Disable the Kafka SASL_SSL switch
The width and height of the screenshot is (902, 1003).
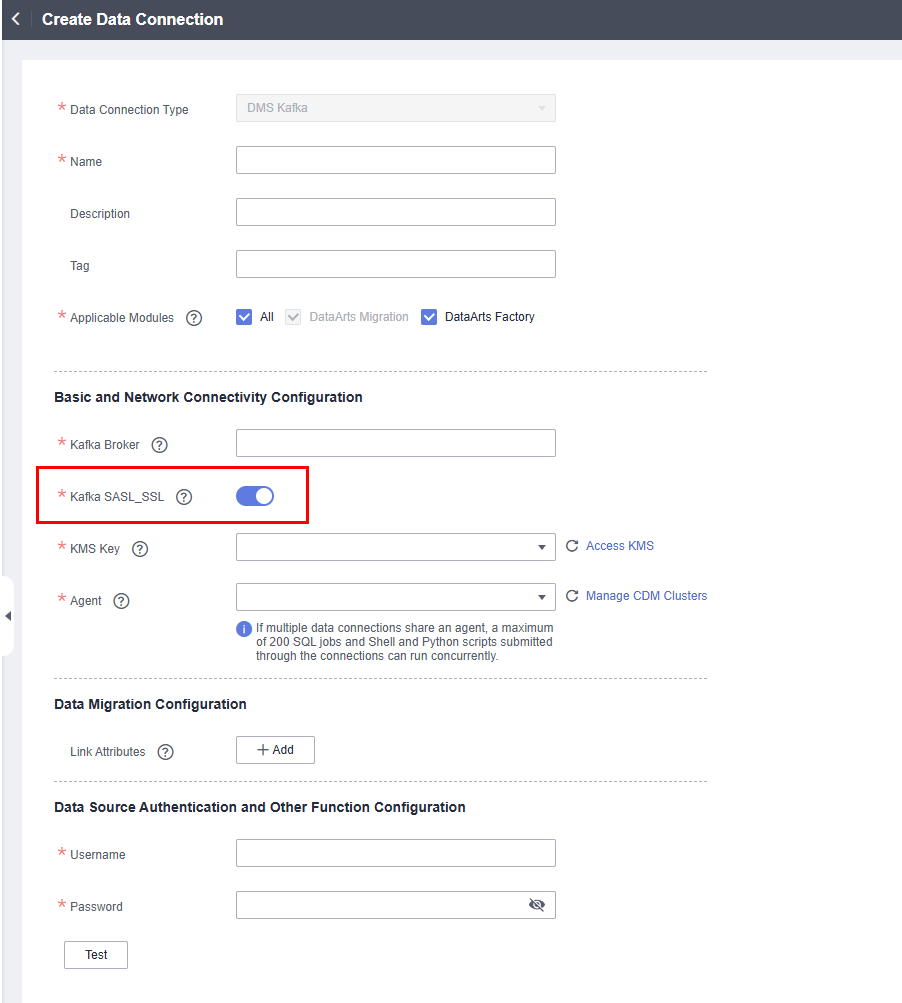tap(255, 496)
